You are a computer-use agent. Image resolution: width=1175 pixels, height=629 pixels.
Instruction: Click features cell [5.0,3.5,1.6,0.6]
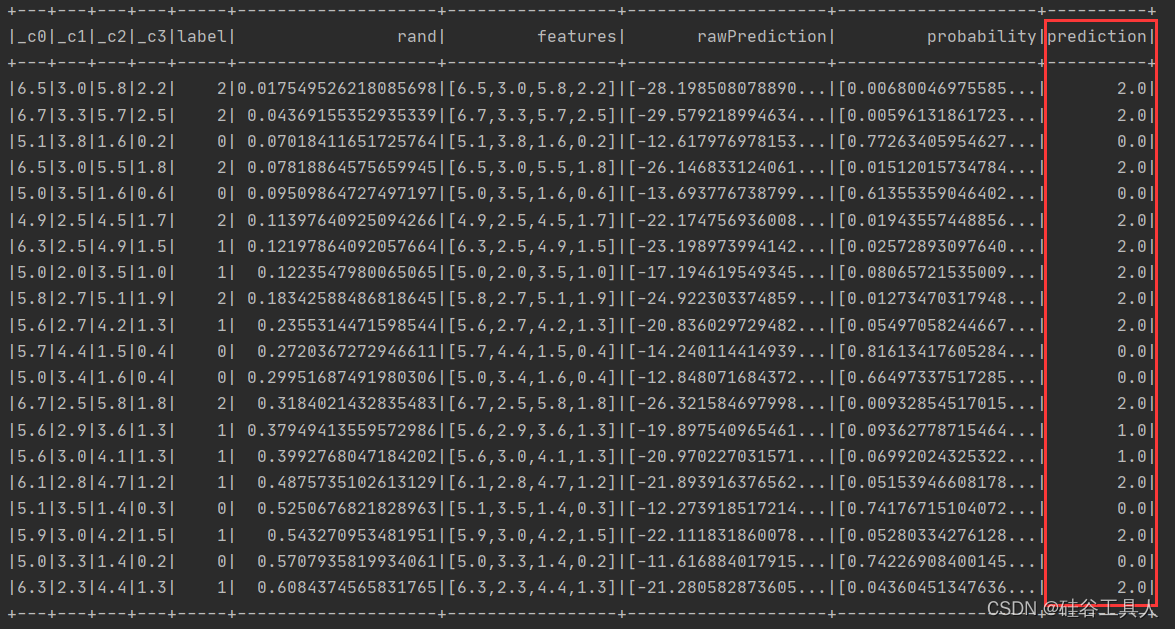[532, 194]
